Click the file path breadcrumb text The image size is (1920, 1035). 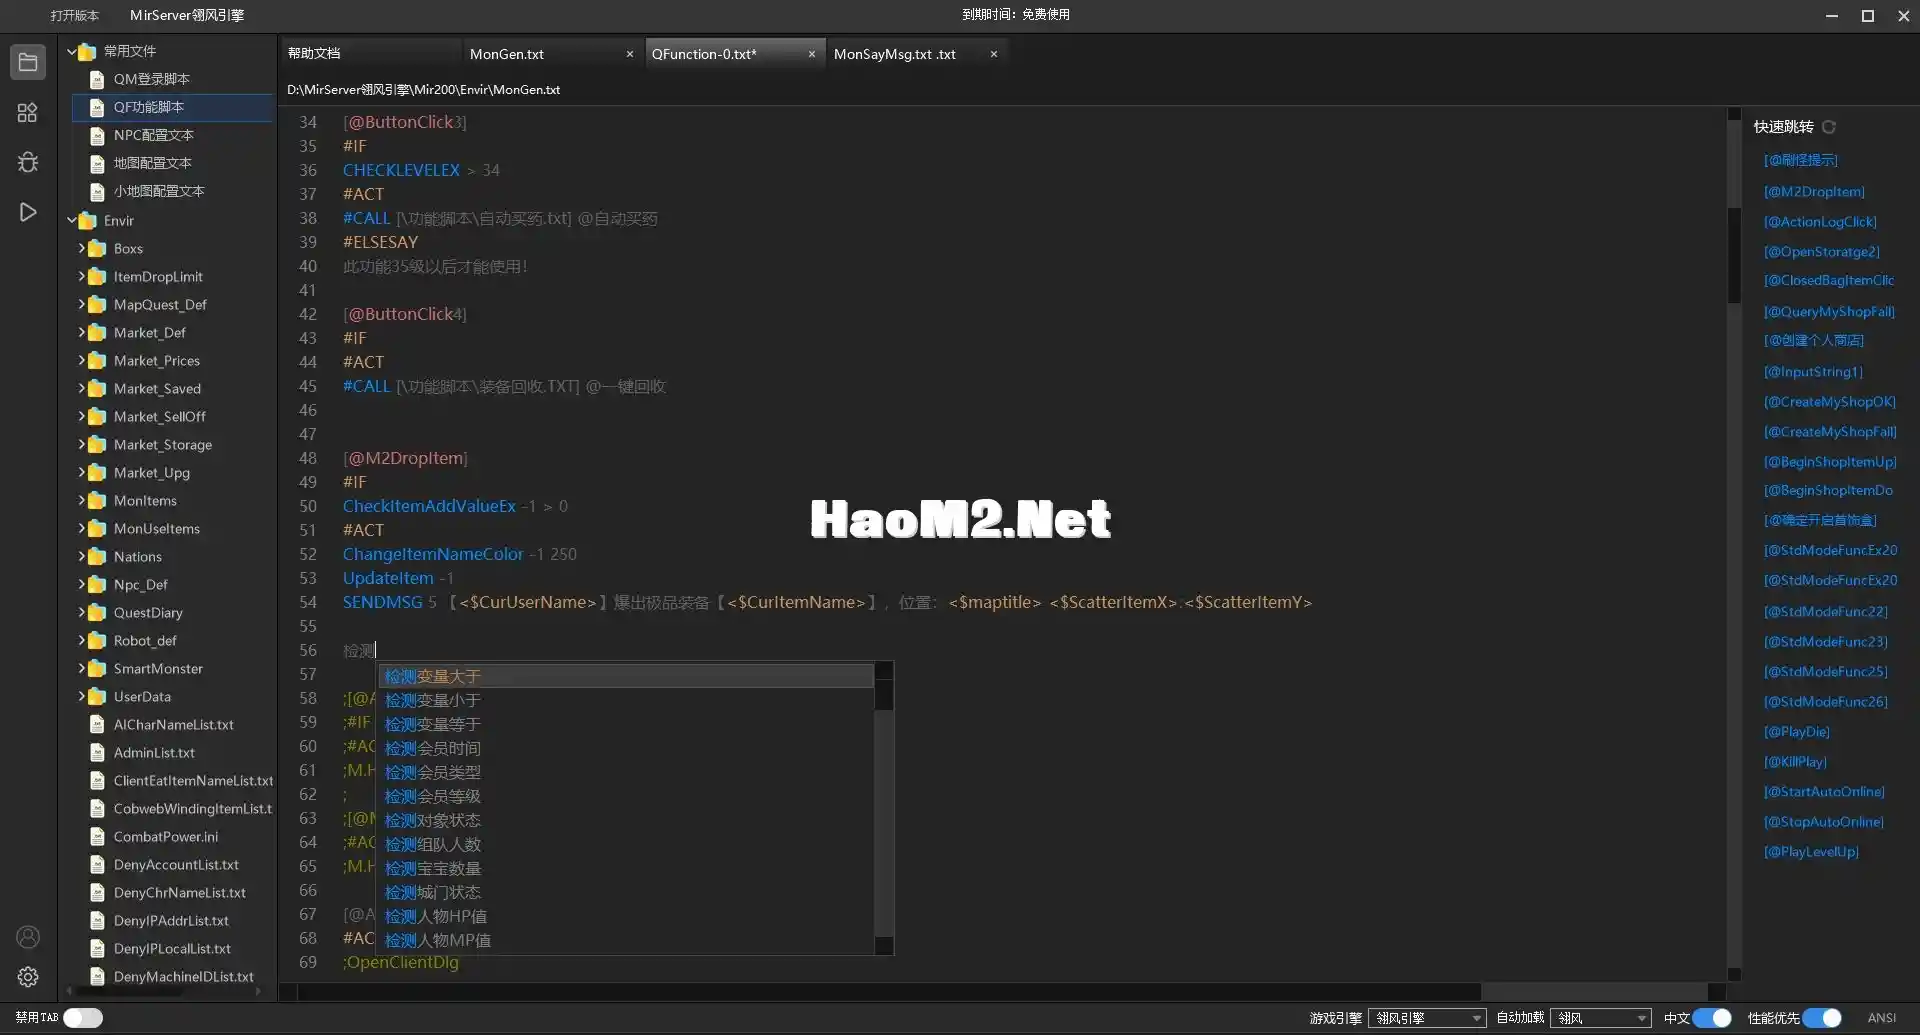pyautogui.click(x=423, y=89)
